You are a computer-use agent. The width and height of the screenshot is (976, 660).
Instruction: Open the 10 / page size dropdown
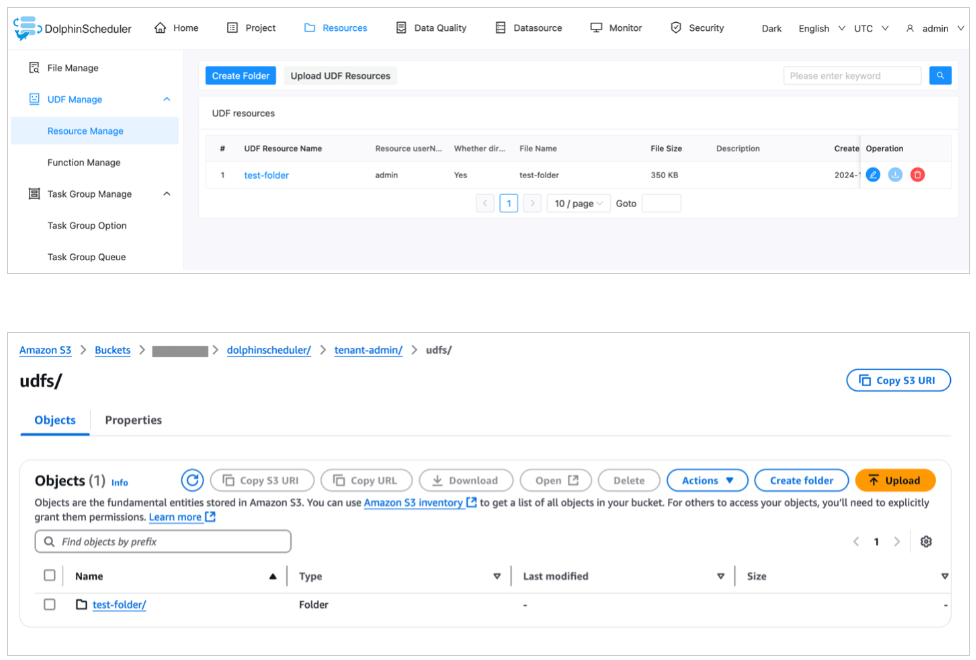coord(579,203)
